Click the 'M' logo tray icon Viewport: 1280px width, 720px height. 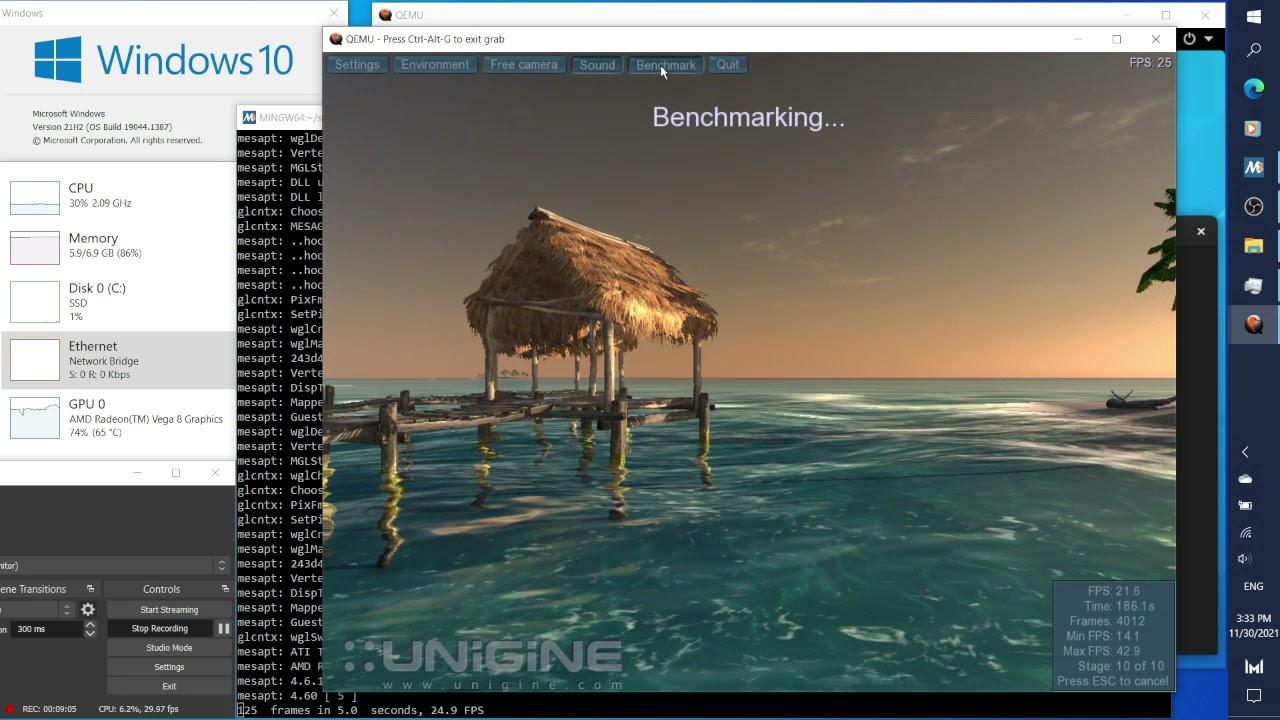[1254, 667]
